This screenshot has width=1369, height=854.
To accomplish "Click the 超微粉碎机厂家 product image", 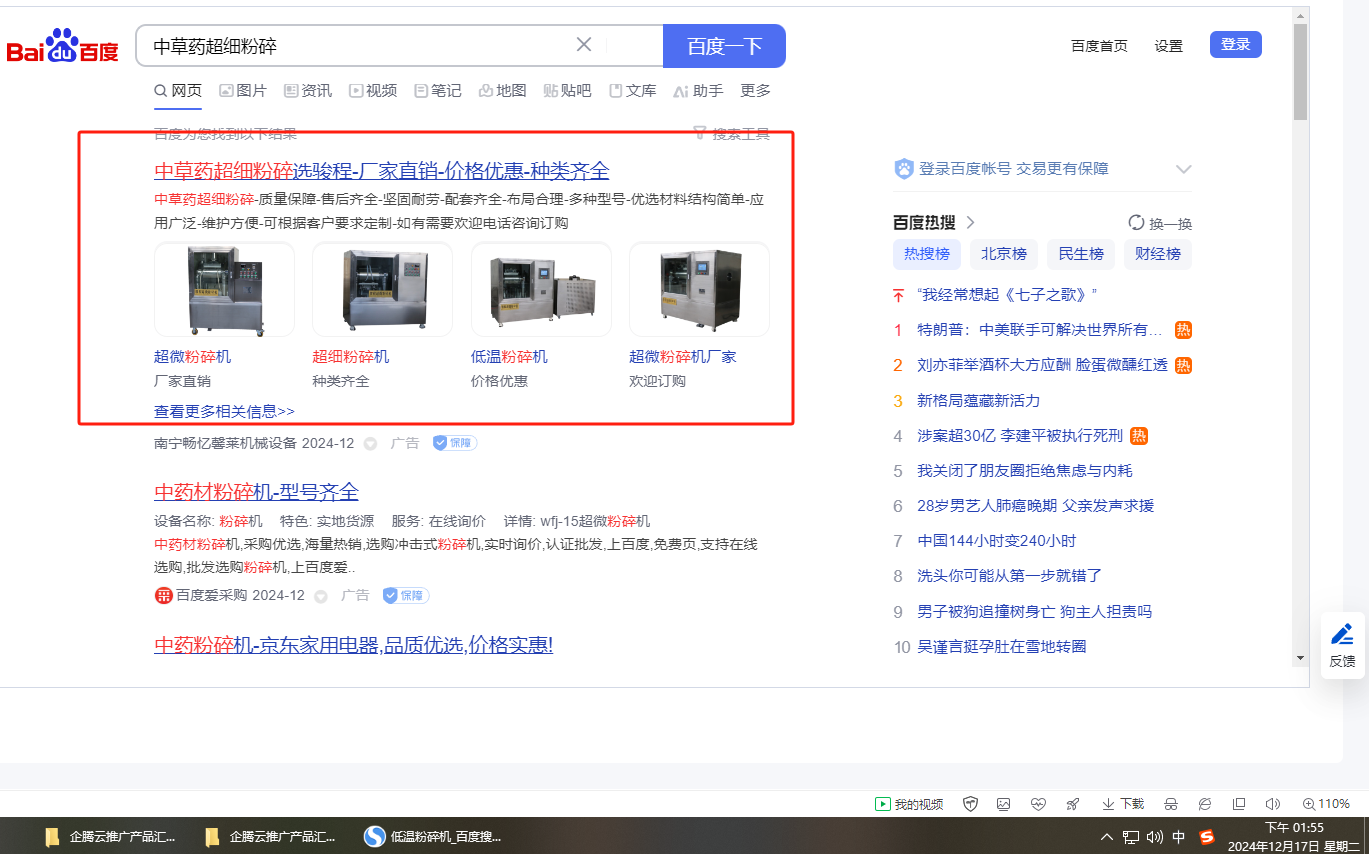I will click(699, 289).
